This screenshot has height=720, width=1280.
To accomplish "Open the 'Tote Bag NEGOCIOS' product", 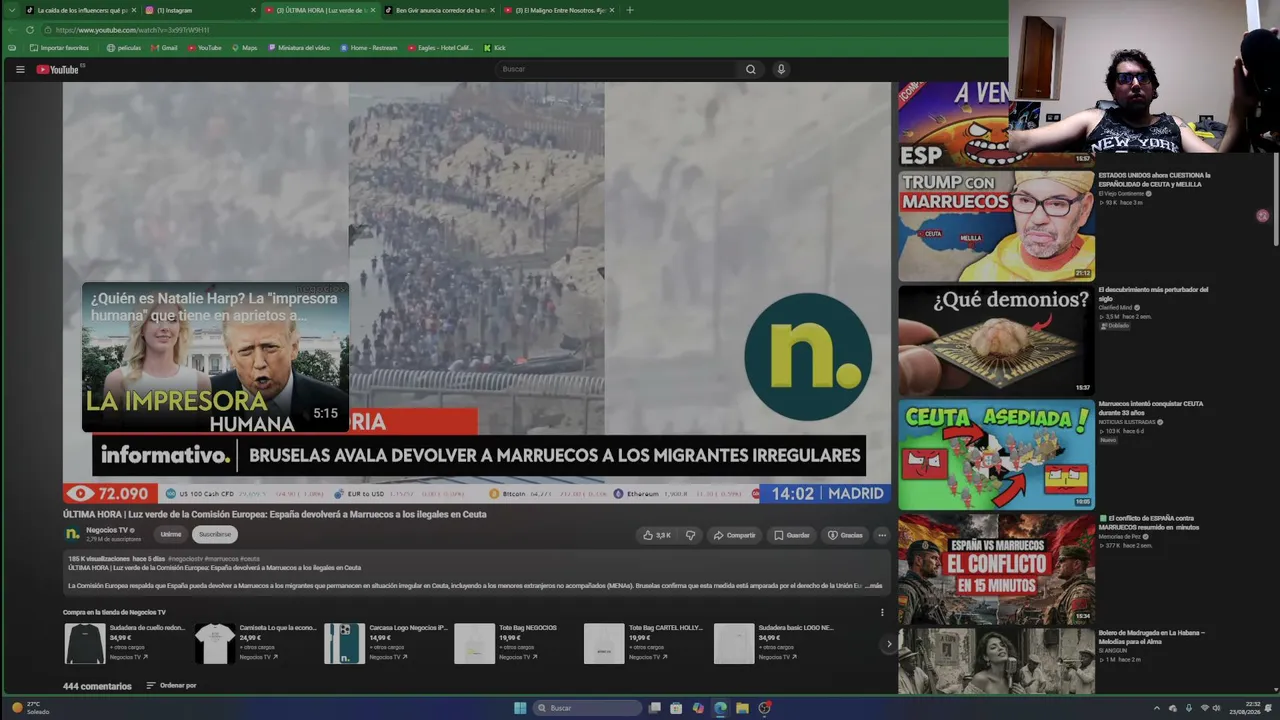I will (515, 643).
